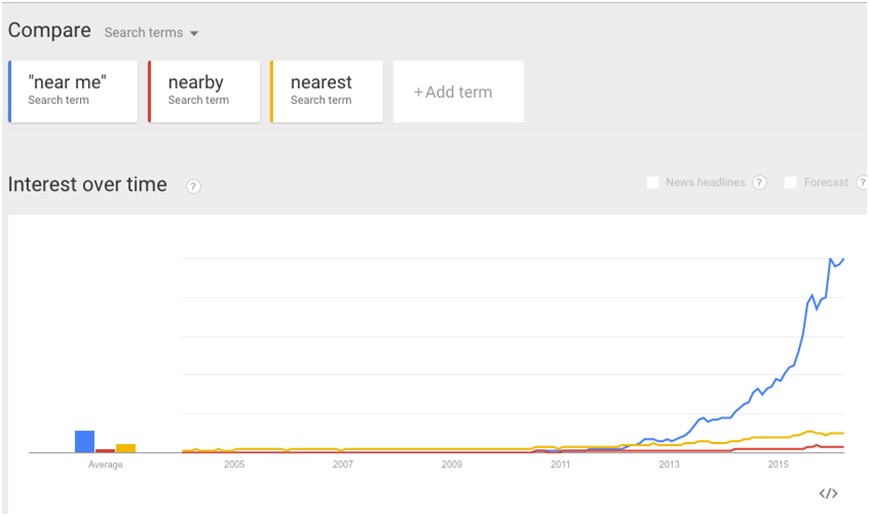Click help icon next to News headlines
This screenshot has width=869, height=516.
[759, 182]
